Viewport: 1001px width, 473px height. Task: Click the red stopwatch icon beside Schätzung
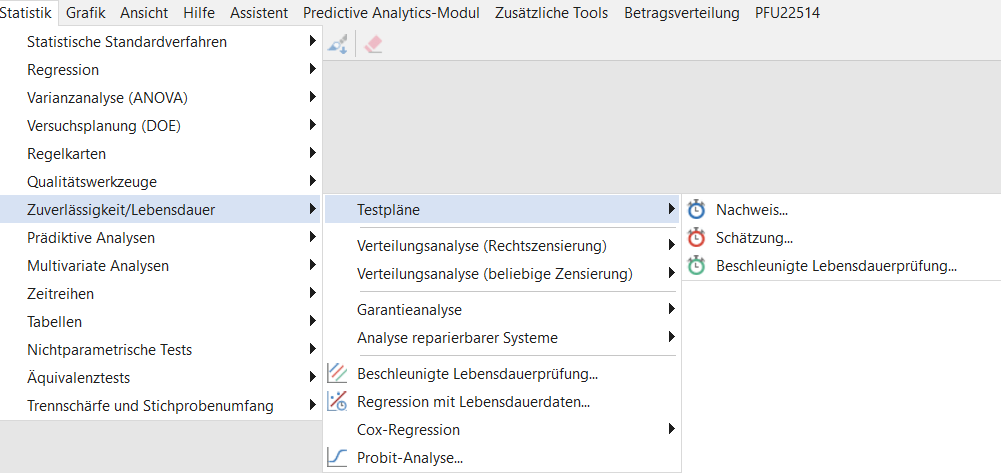(696, 237)
